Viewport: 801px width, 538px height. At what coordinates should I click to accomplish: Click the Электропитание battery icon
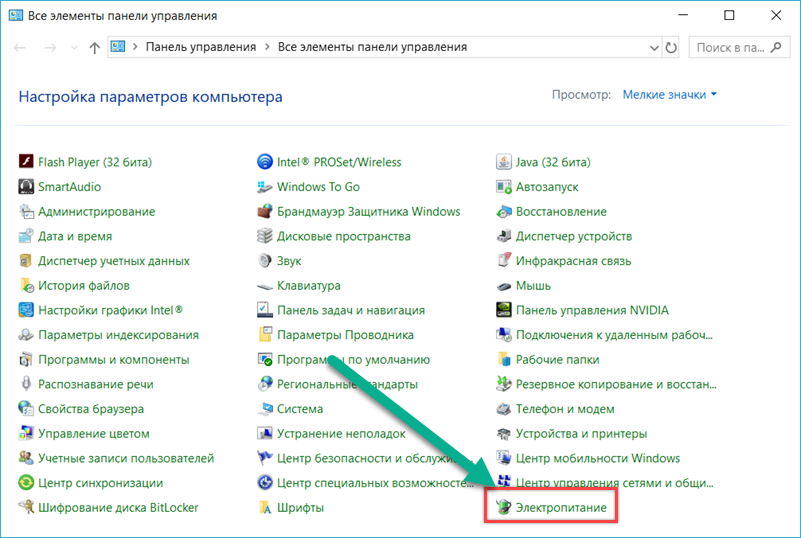(x=504, y=507)
